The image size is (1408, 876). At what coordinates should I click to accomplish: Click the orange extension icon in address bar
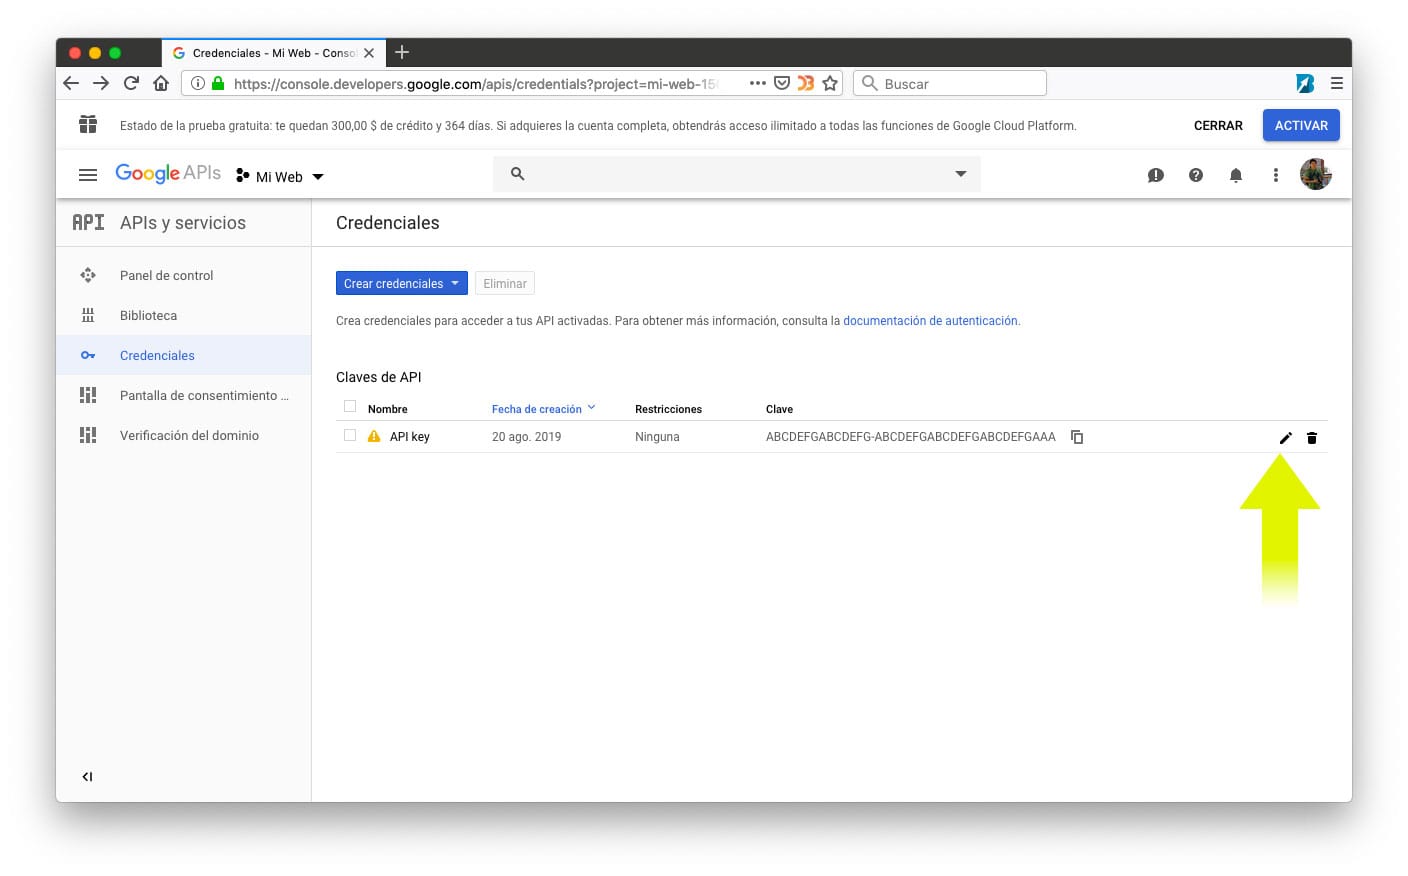pyautogui.click(x=805, y=83)
